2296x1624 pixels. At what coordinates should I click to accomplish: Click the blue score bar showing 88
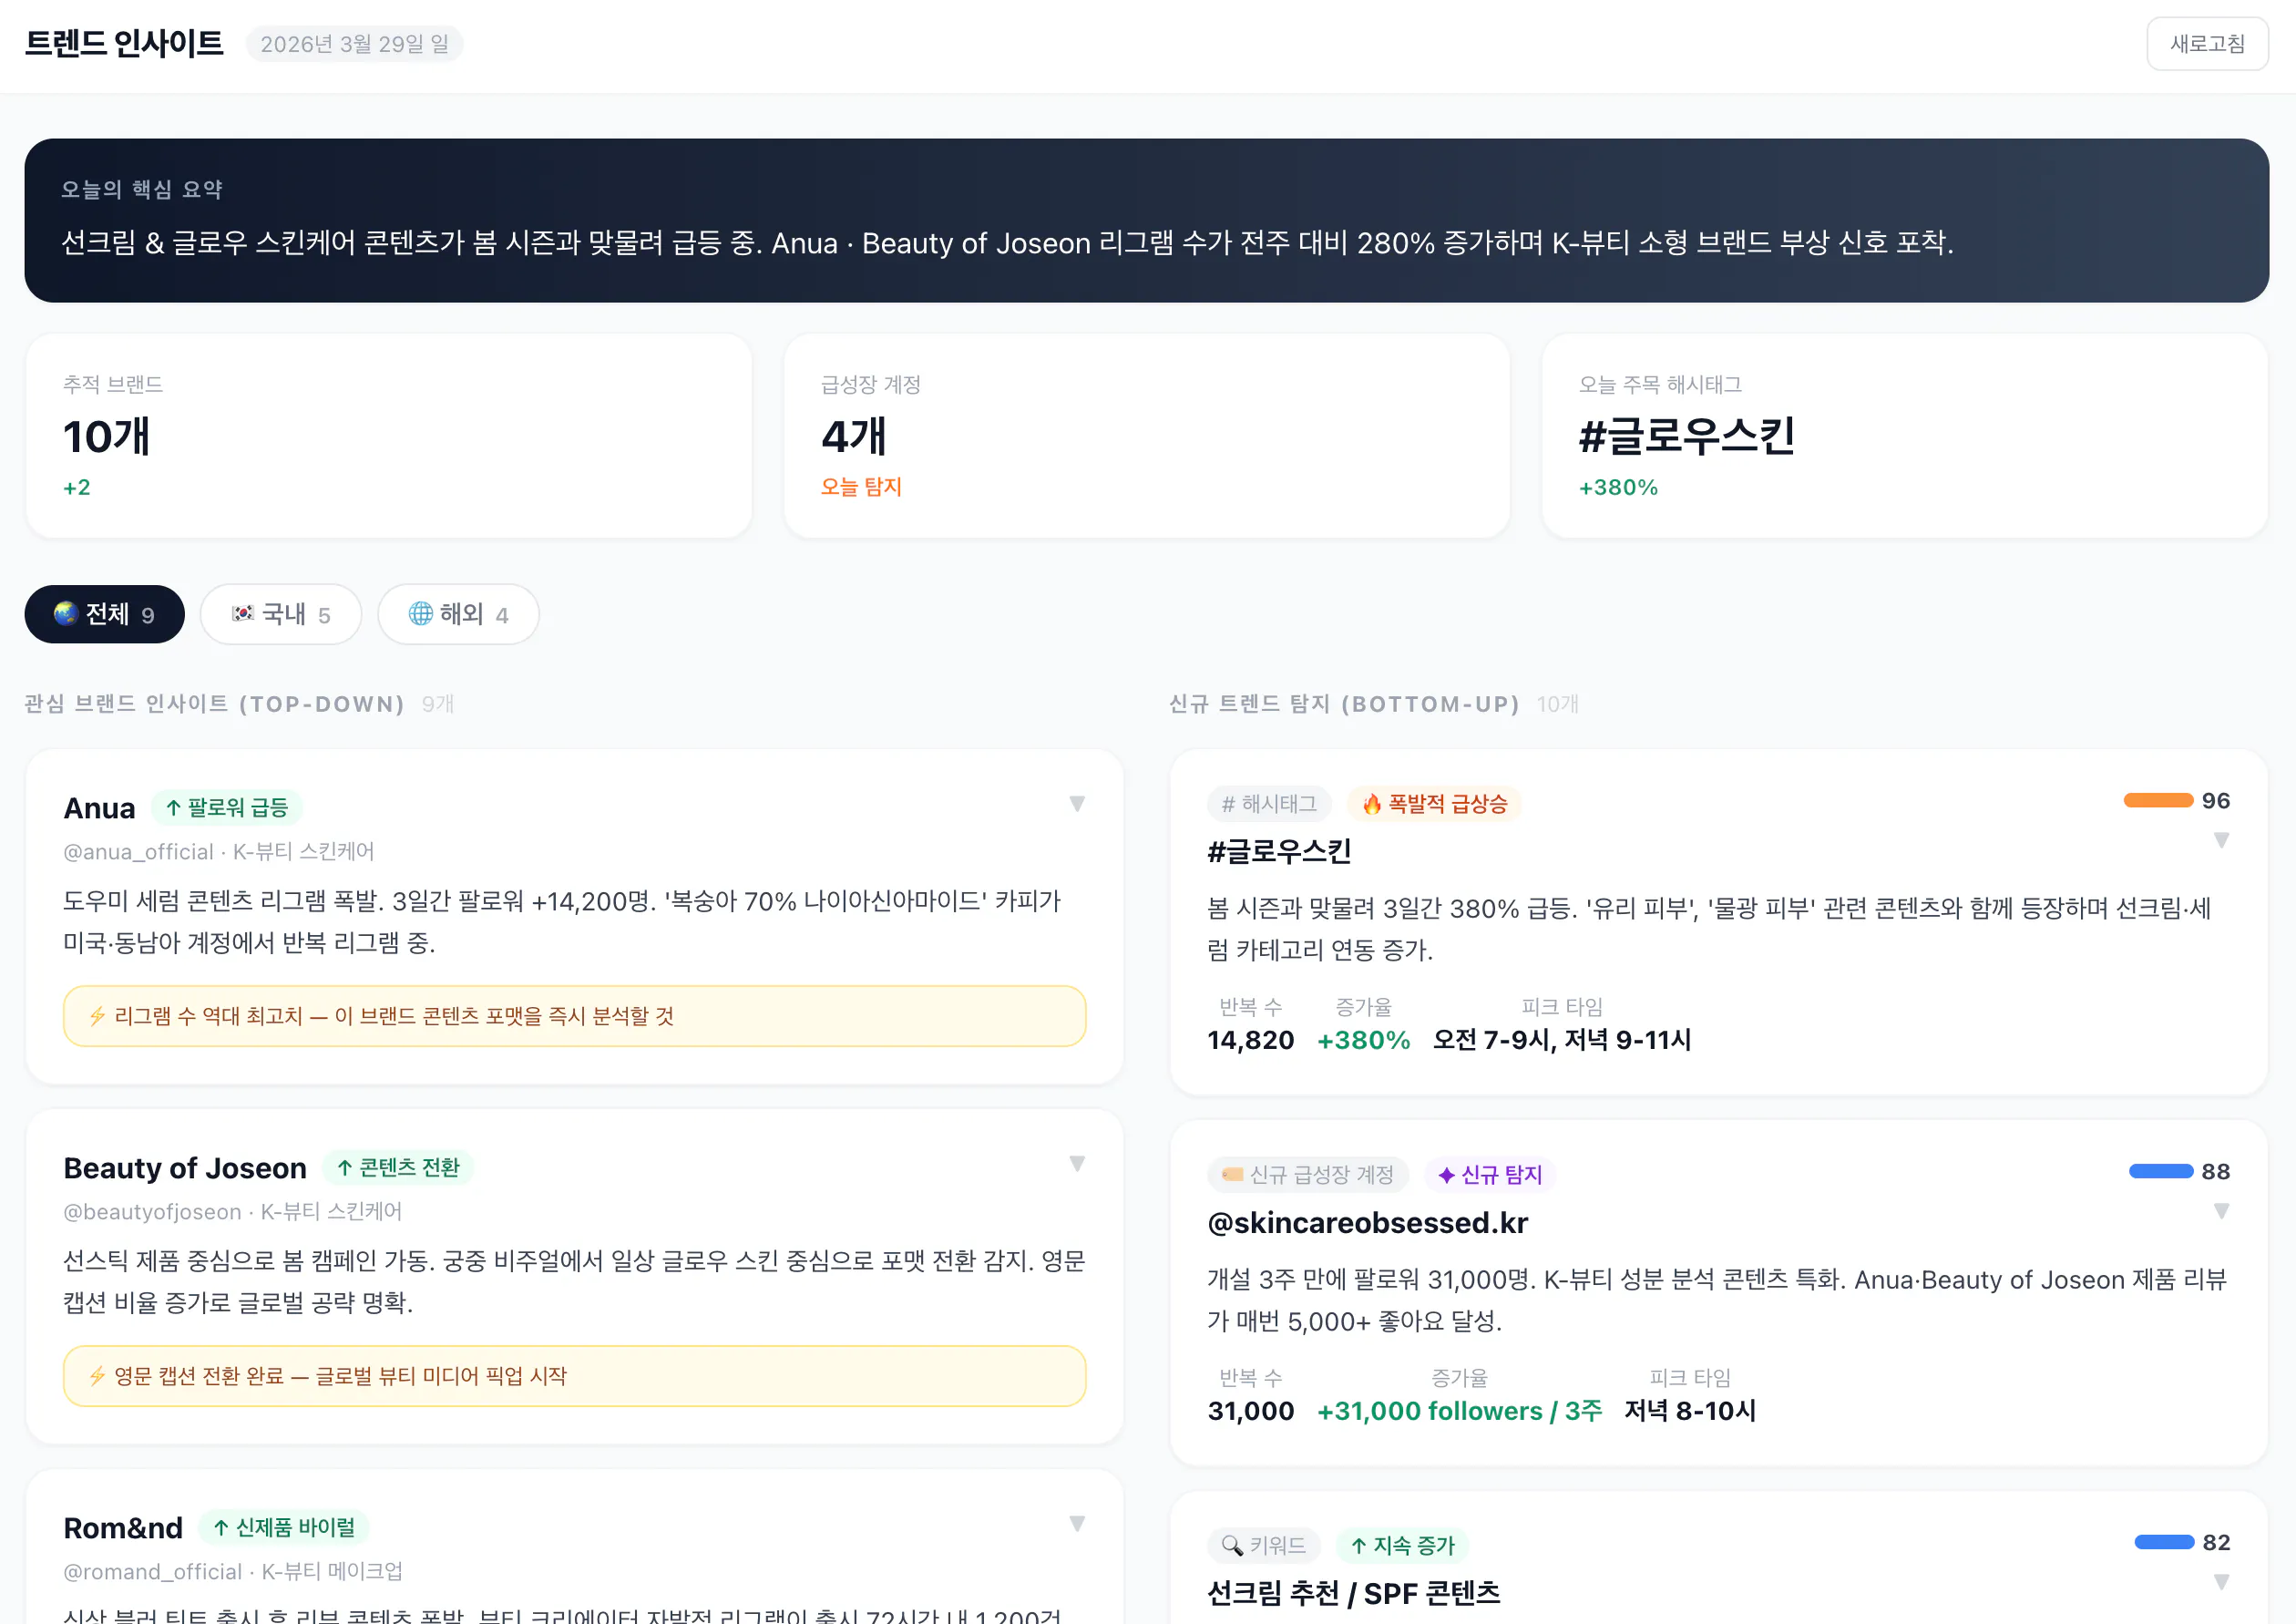2161,1171
